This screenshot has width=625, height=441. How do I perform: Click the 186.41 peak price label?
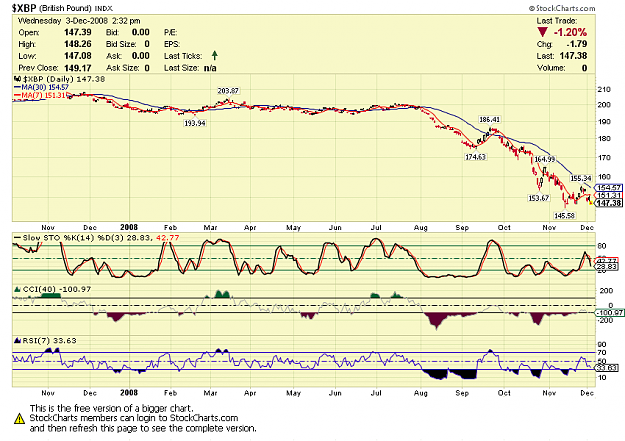(x=489, y=120)
